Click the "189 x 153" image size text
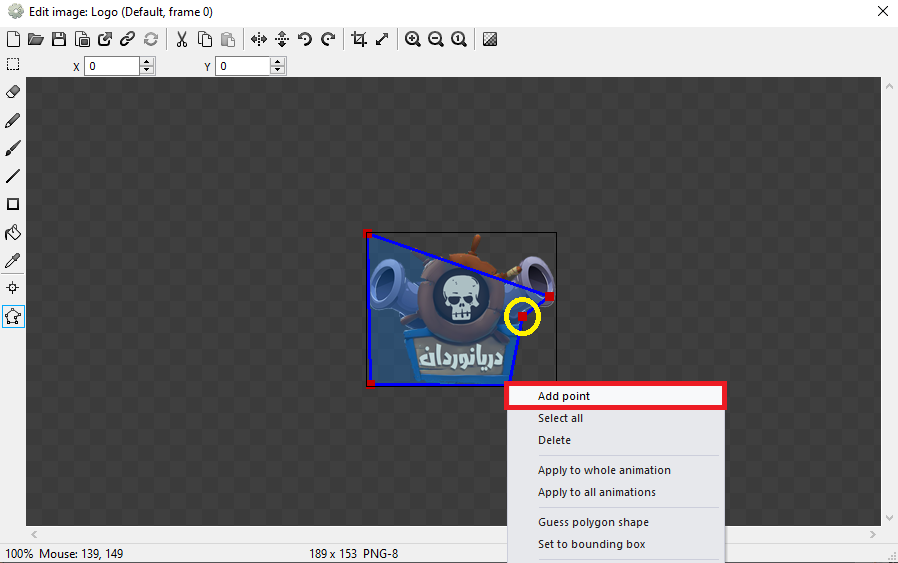This screenshot has height=563, width=898. pyautogui.click(x=333, y=554)
